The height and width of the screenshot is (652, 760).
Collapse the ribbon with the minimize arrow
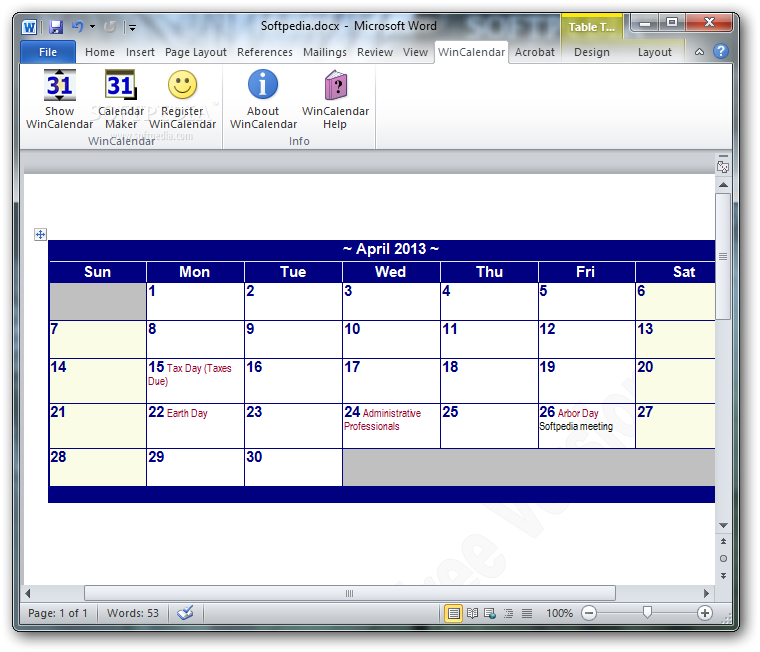pyautogui.click(x=699, y=52)
